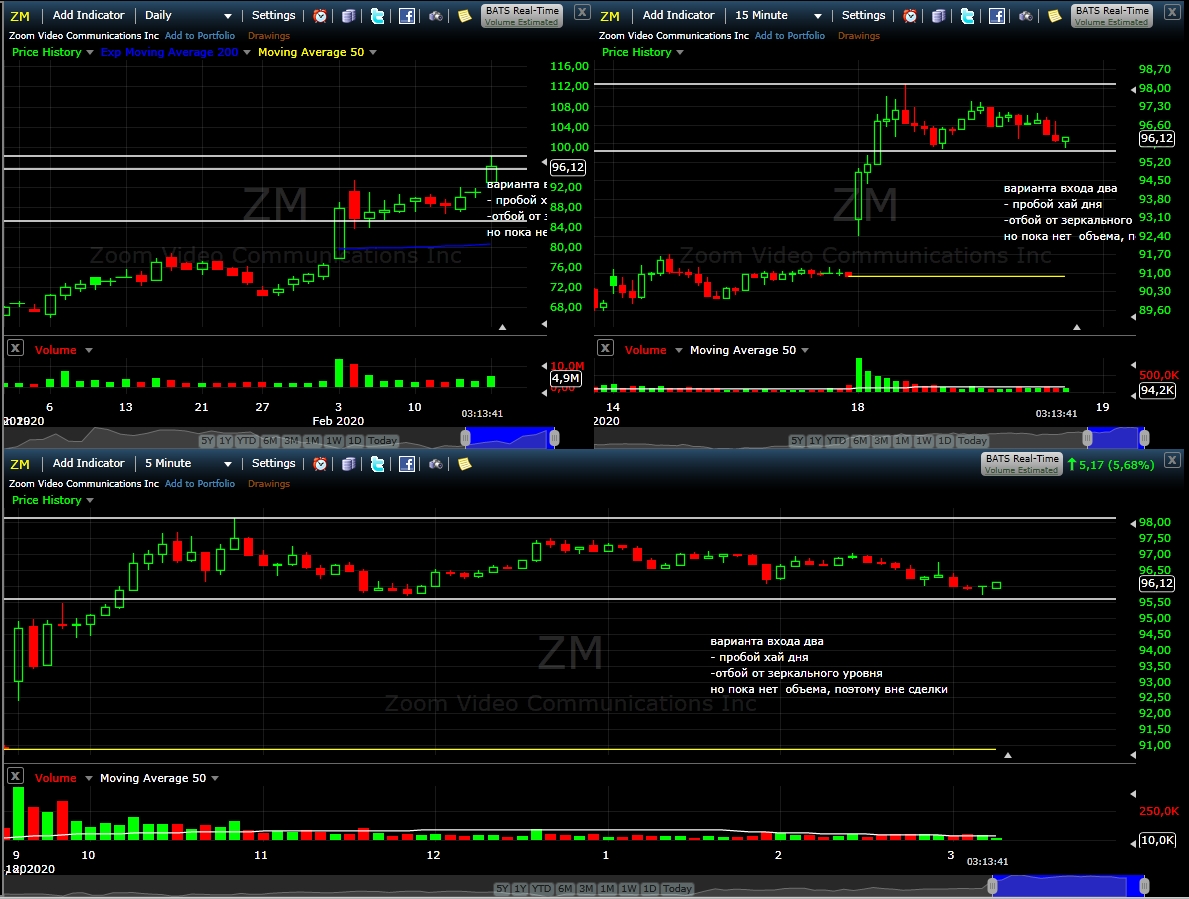Share 15 Minute chart on Facebook
The image size is (1189, 899).
click(996, 15)
